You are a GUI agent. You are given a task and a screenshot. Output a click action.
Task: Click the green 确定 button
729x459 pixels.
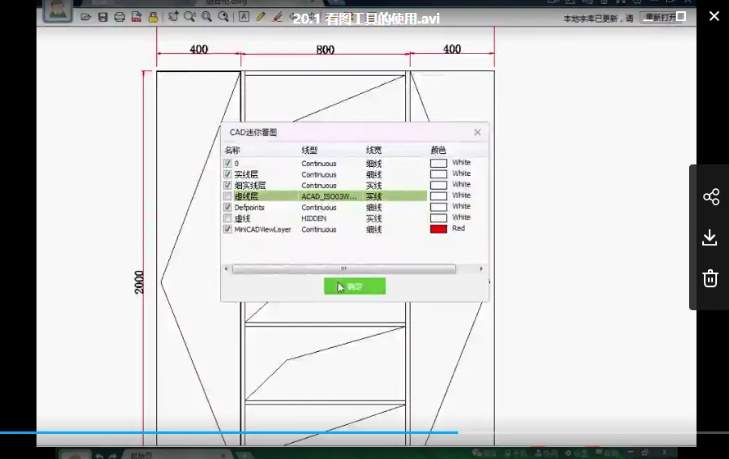coord(355,286)
